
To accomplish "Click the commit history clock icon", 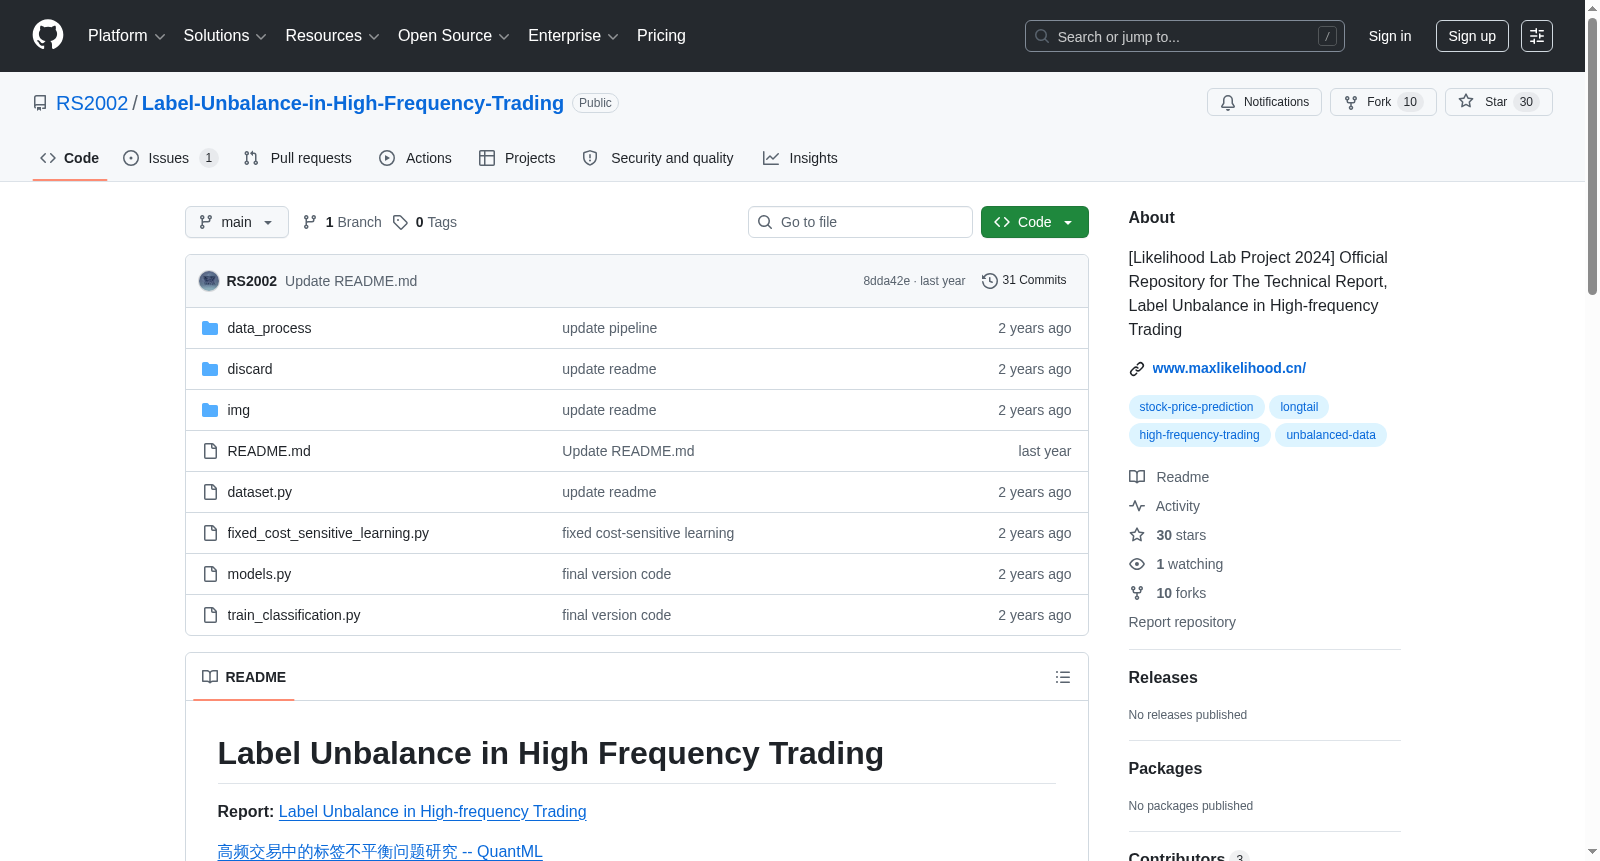I will coord(990,281).
